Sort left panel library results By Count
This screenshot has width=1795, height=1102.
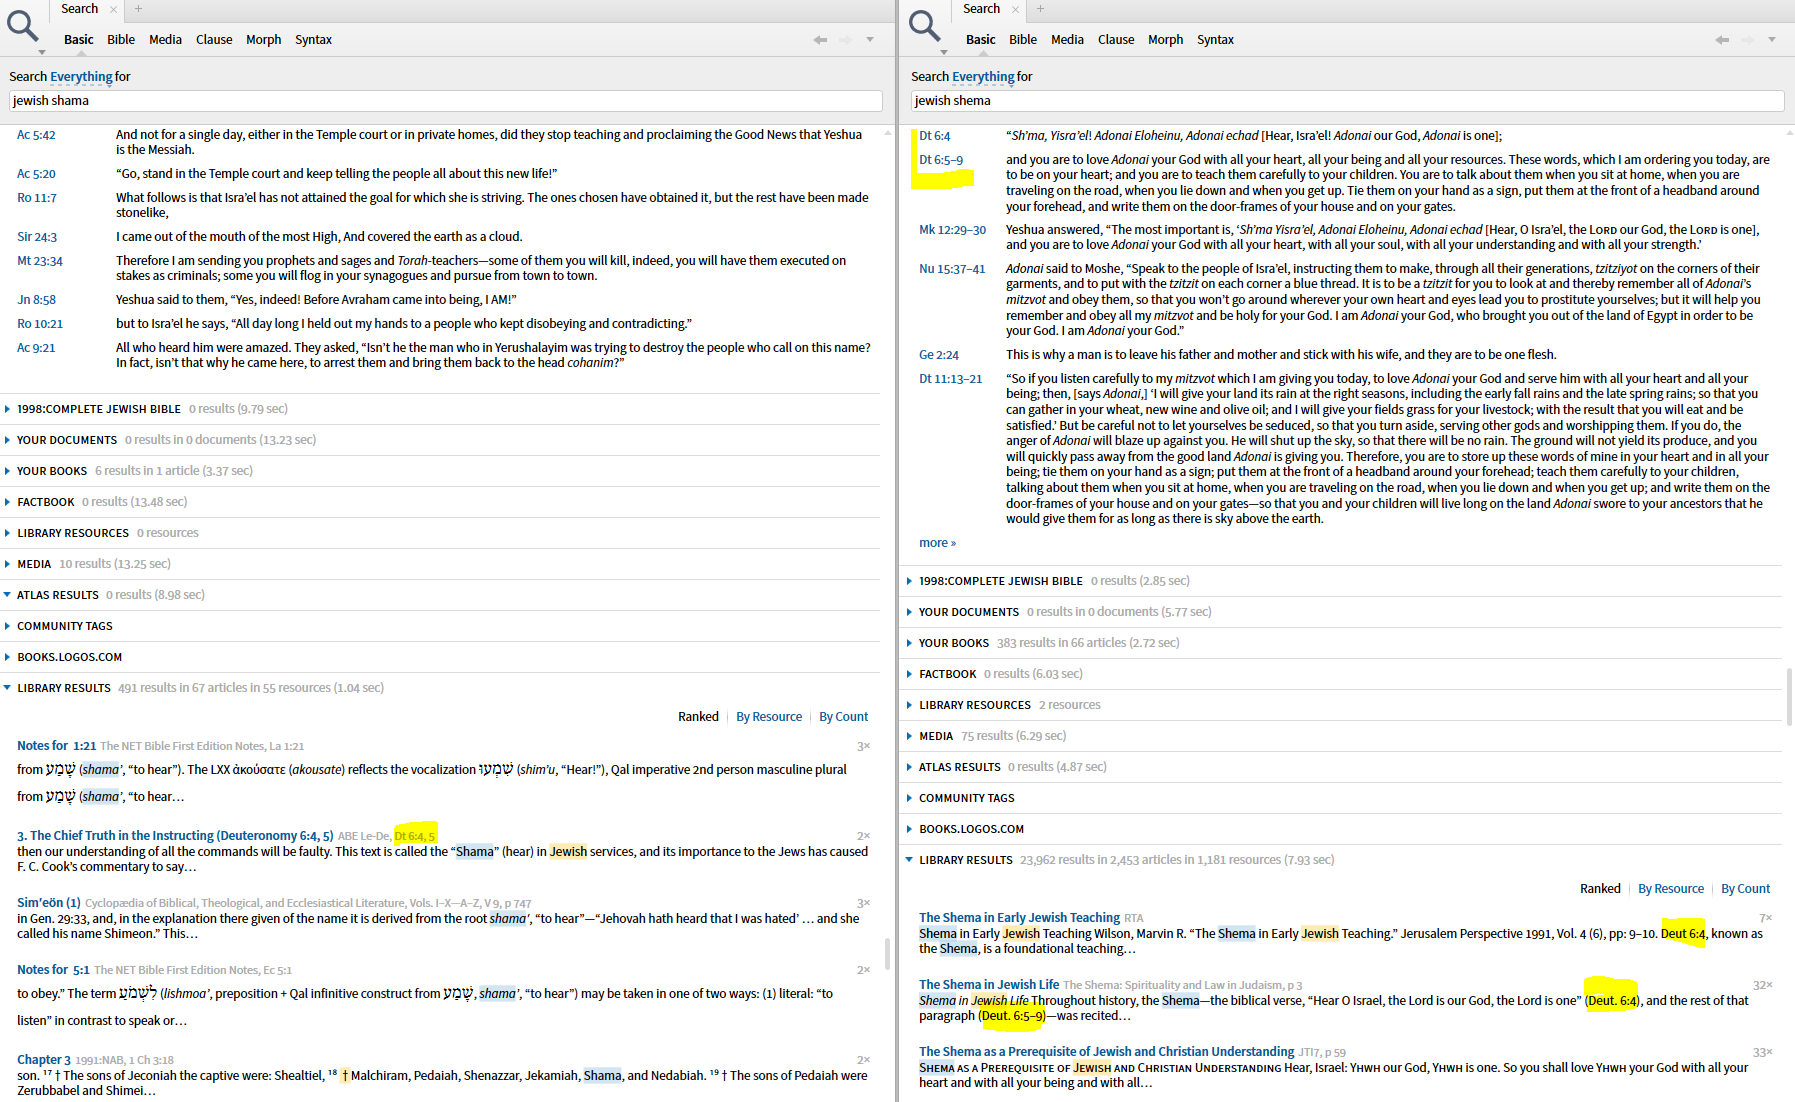click(843, 717)
